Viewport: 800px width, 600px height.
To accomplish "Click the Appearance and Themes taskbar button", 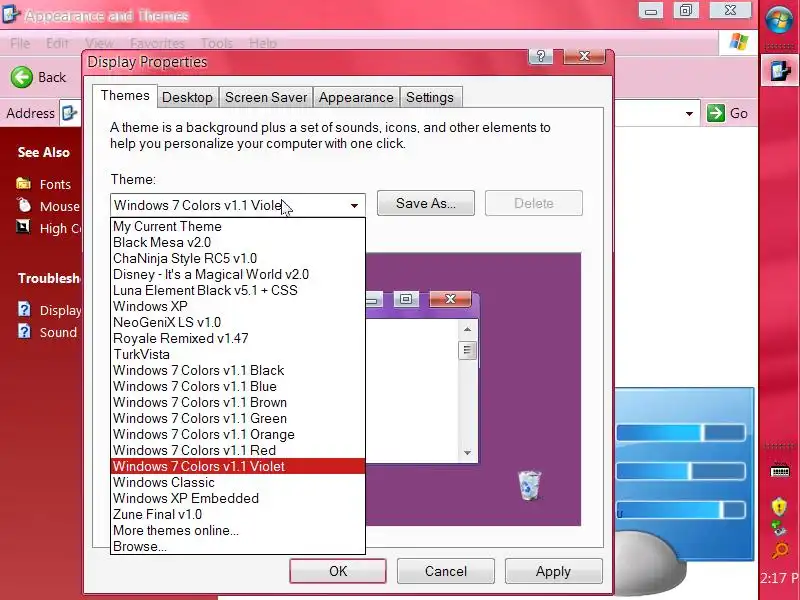I will click(x=780, y=70).
